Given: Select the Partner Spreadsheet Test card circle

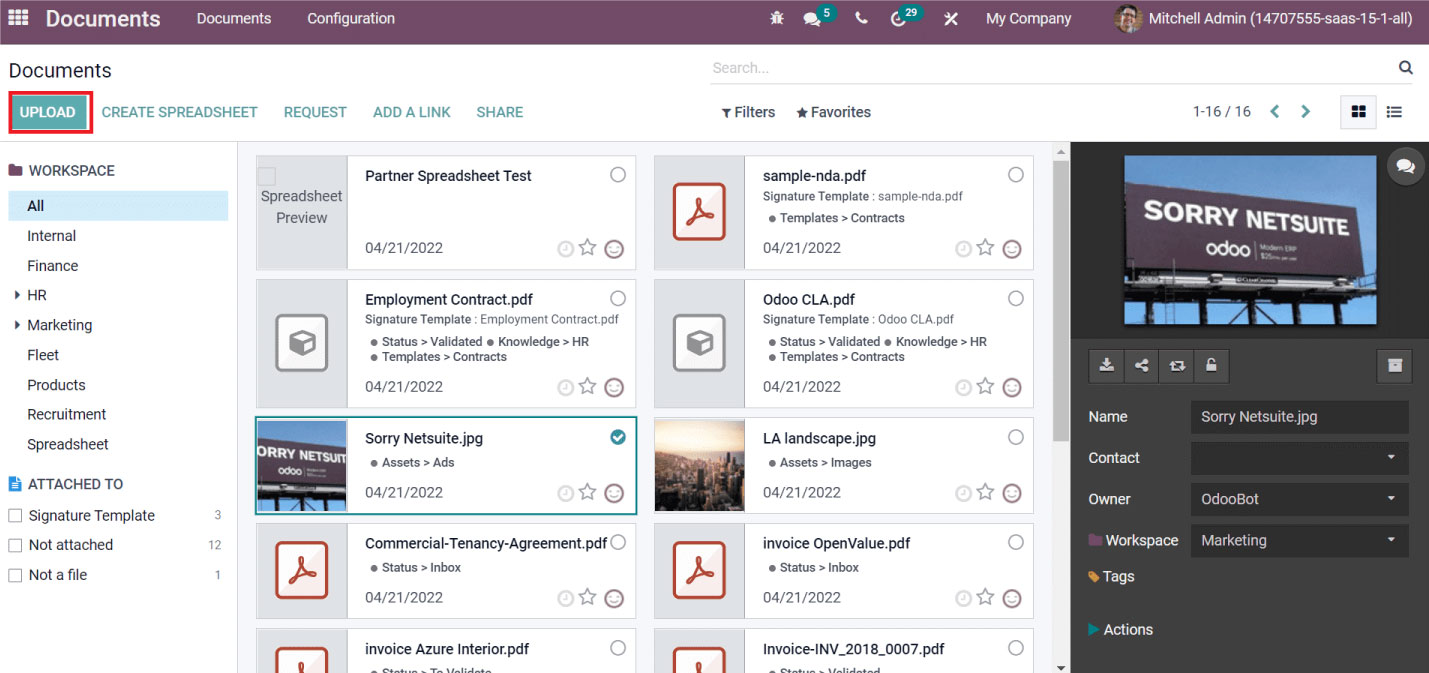Looking at the screenshot, I should (x=618, y=175).
